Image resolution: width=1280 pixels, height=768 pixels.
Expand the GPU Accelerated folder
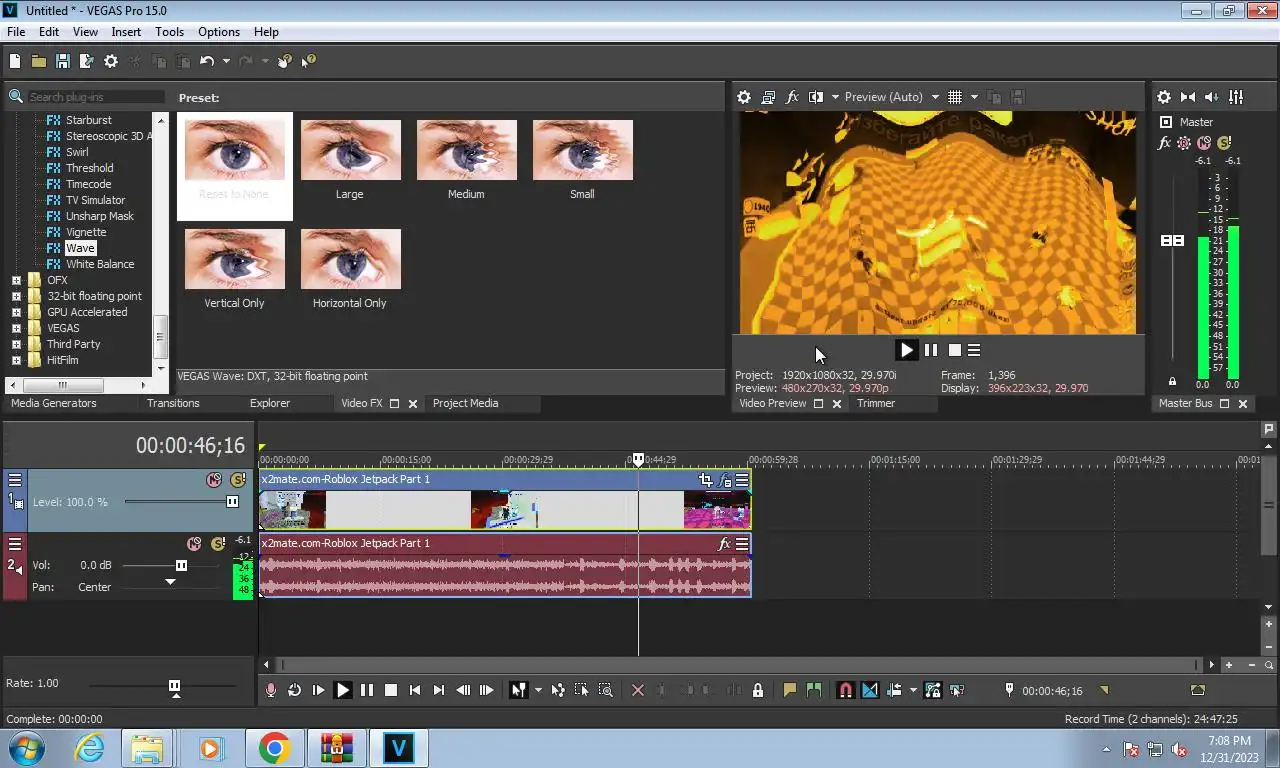[16, 312]
